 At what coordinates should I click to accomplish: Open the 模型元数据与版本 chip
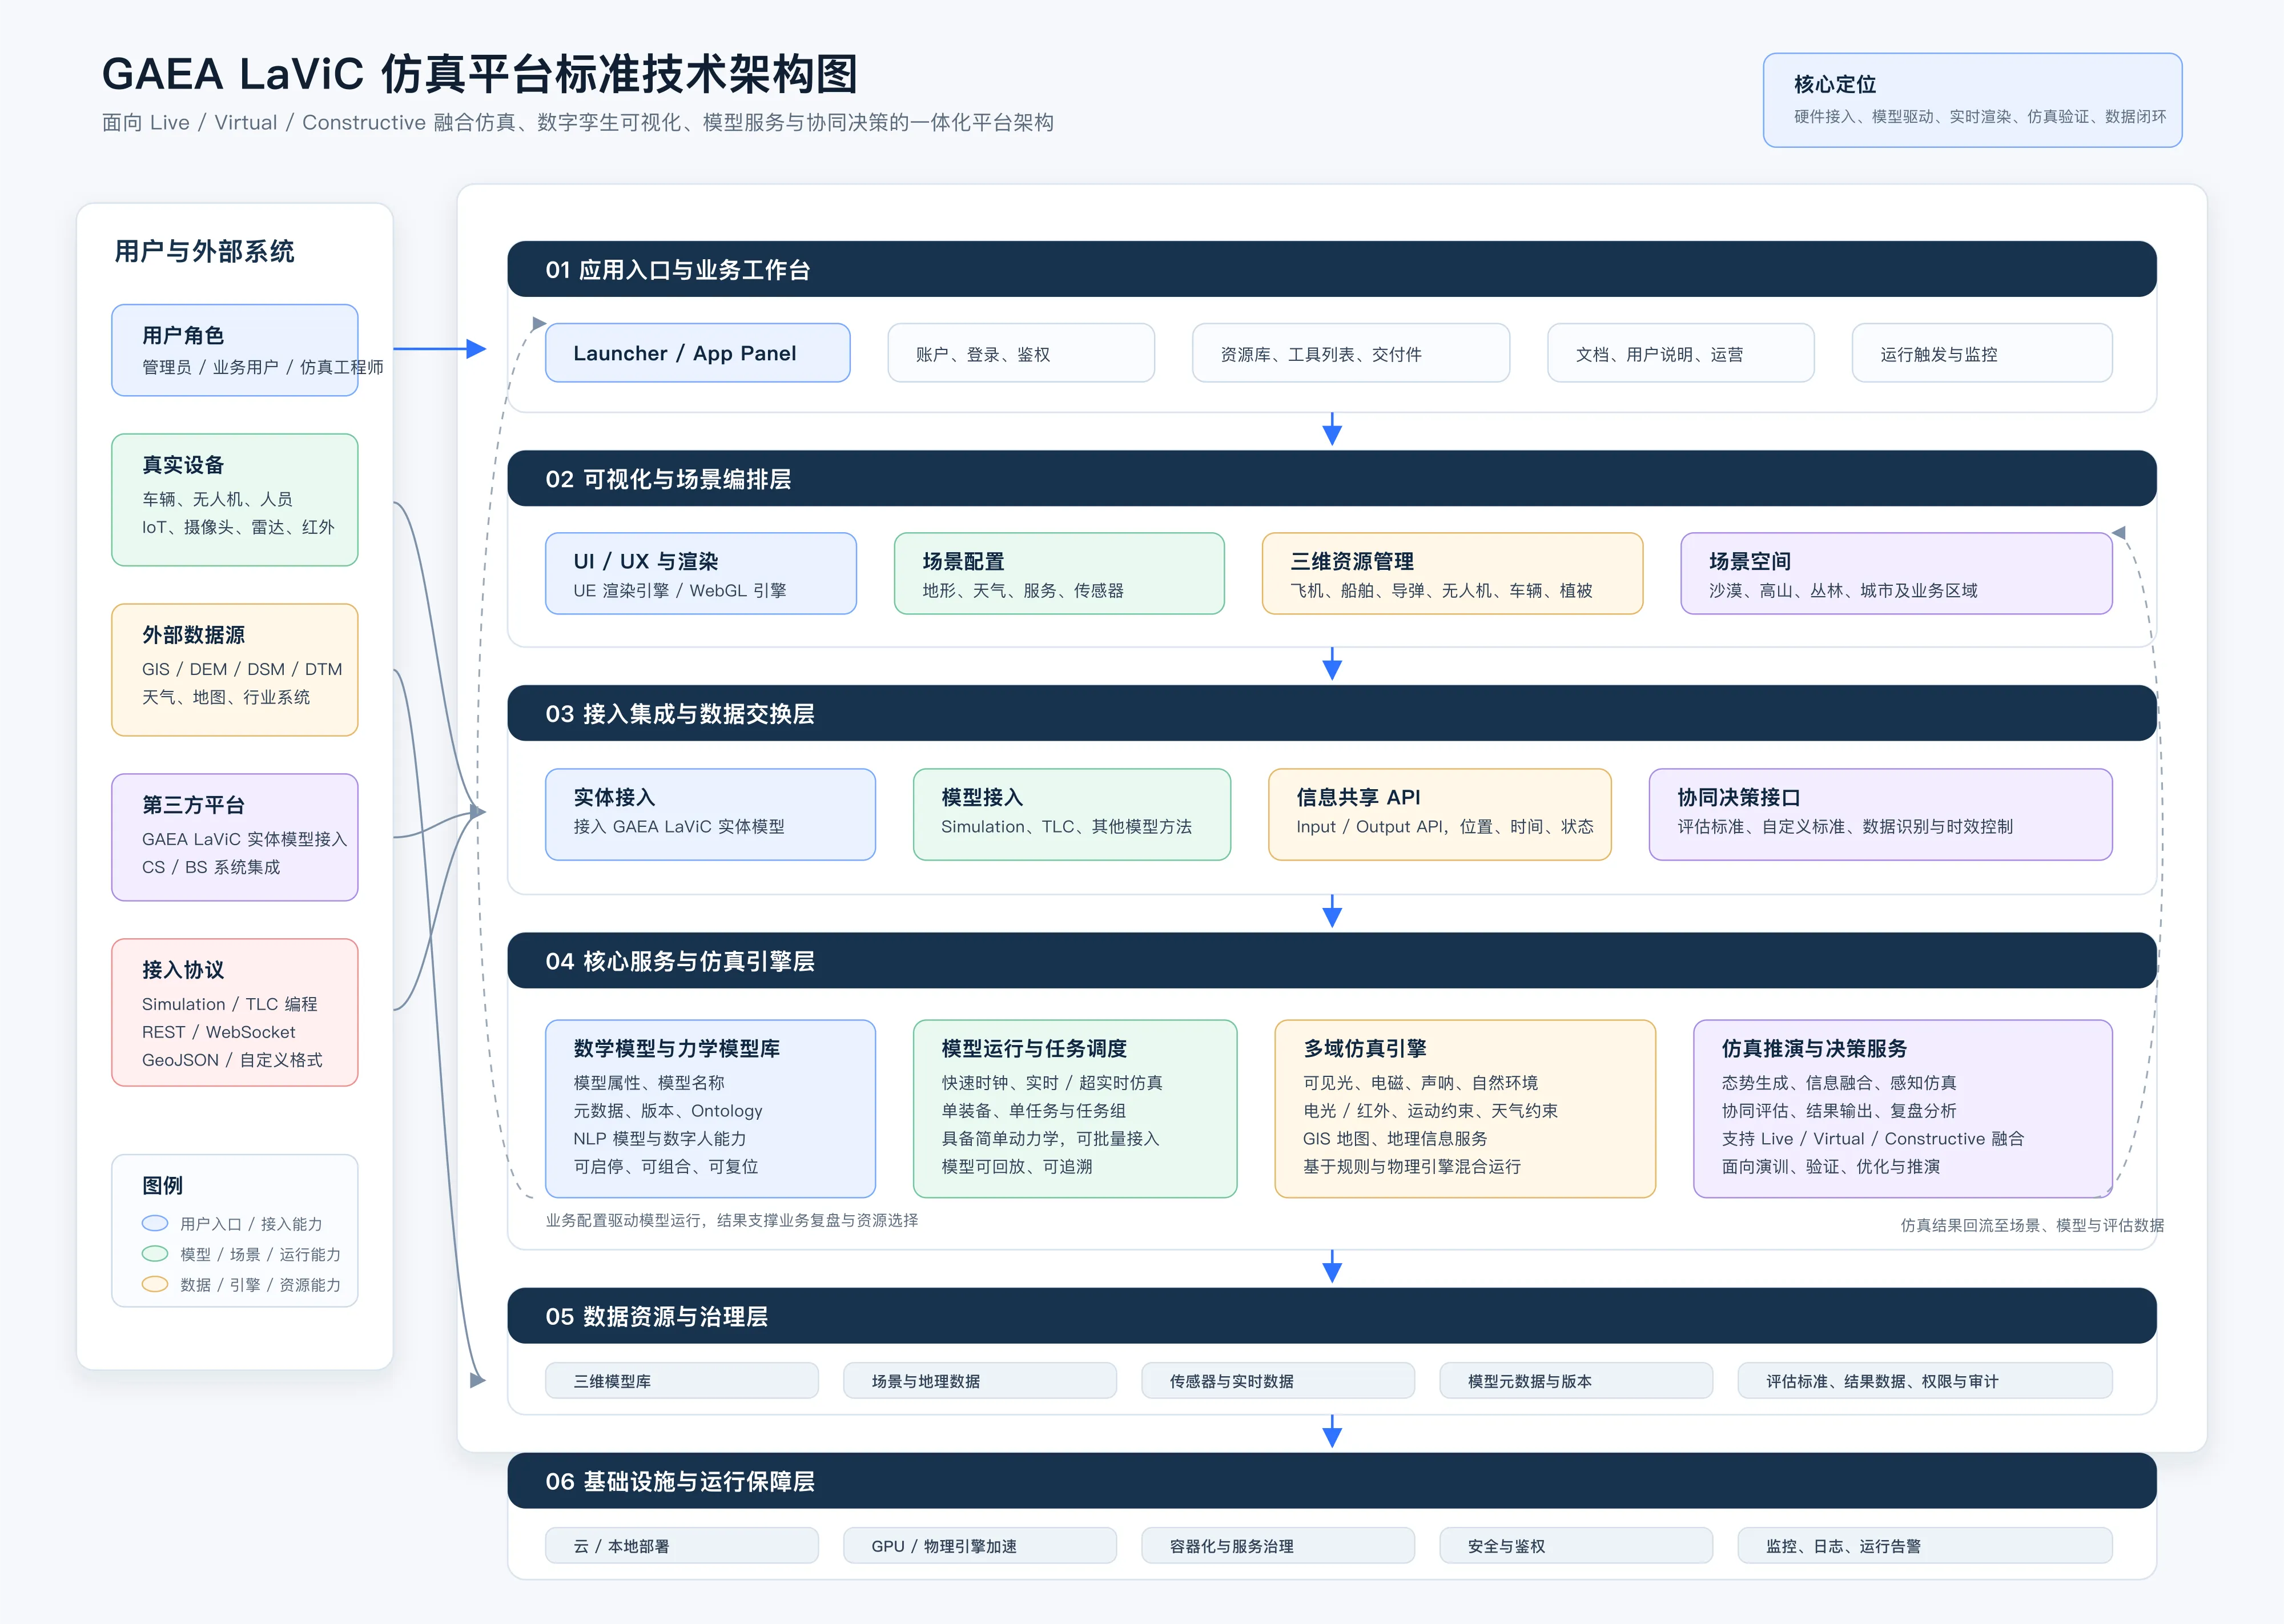[x=1576, y=1381]
